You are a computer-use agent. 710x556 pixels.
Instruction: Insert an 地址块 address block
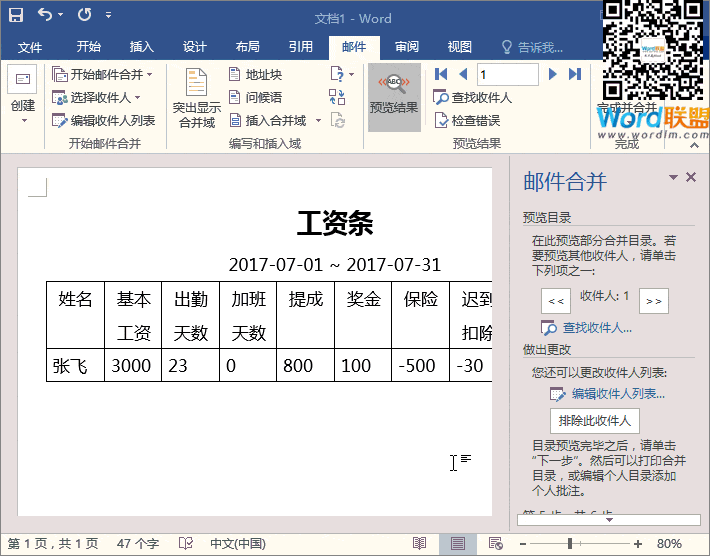255,74
